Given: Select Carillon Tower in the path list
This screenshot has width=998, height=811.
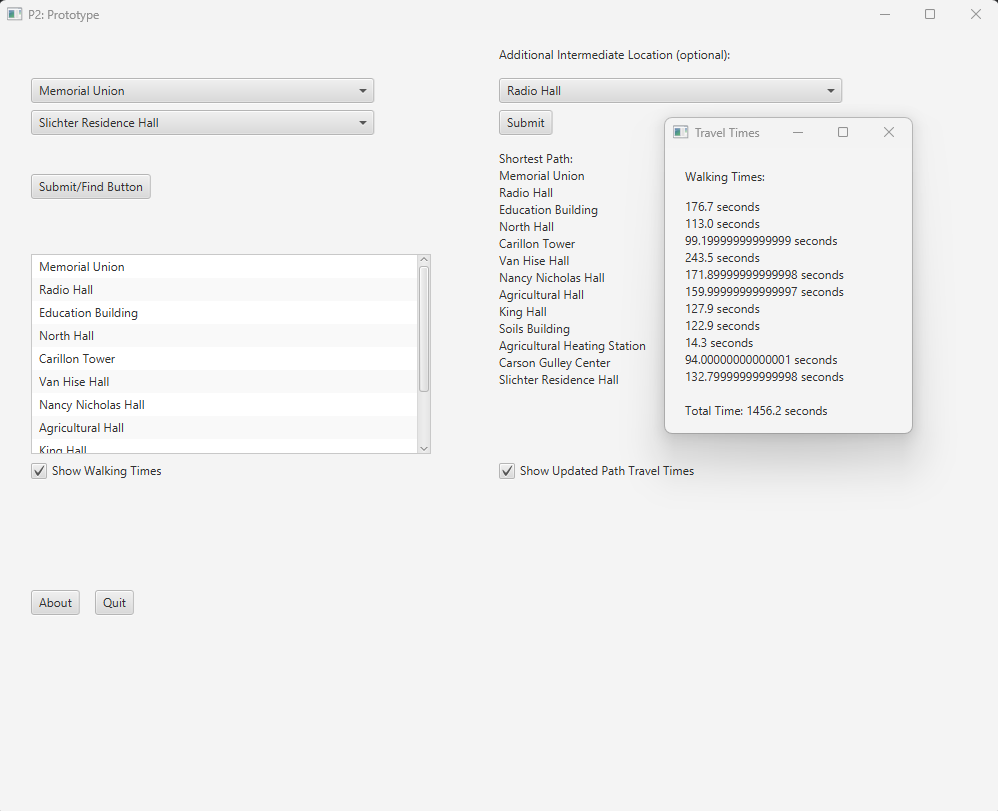Looking at the screenshot, I should tap(77, 359).
